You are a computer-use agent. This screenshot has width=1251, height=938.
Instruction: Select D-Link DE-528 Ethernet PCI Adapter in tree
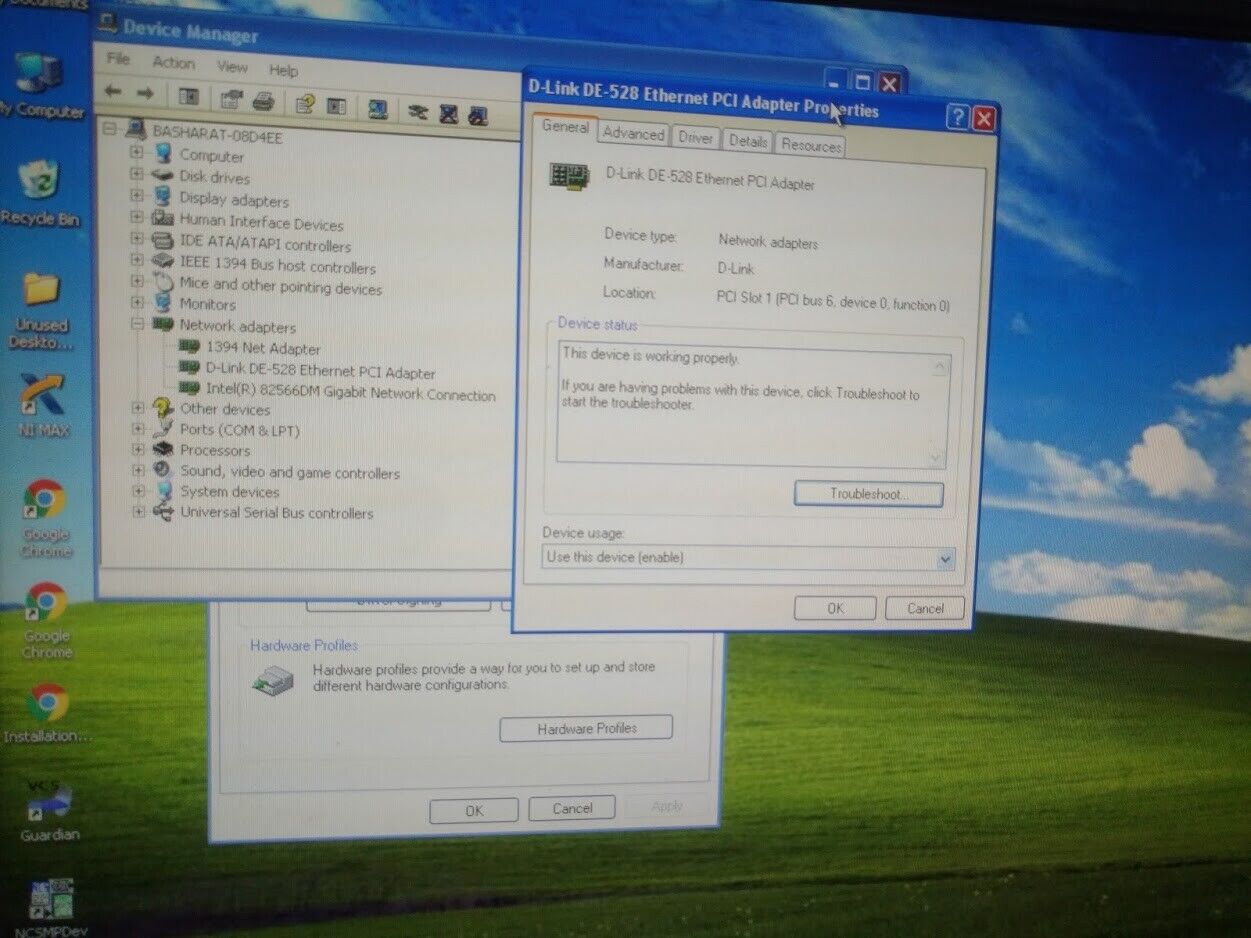(320, 371)
